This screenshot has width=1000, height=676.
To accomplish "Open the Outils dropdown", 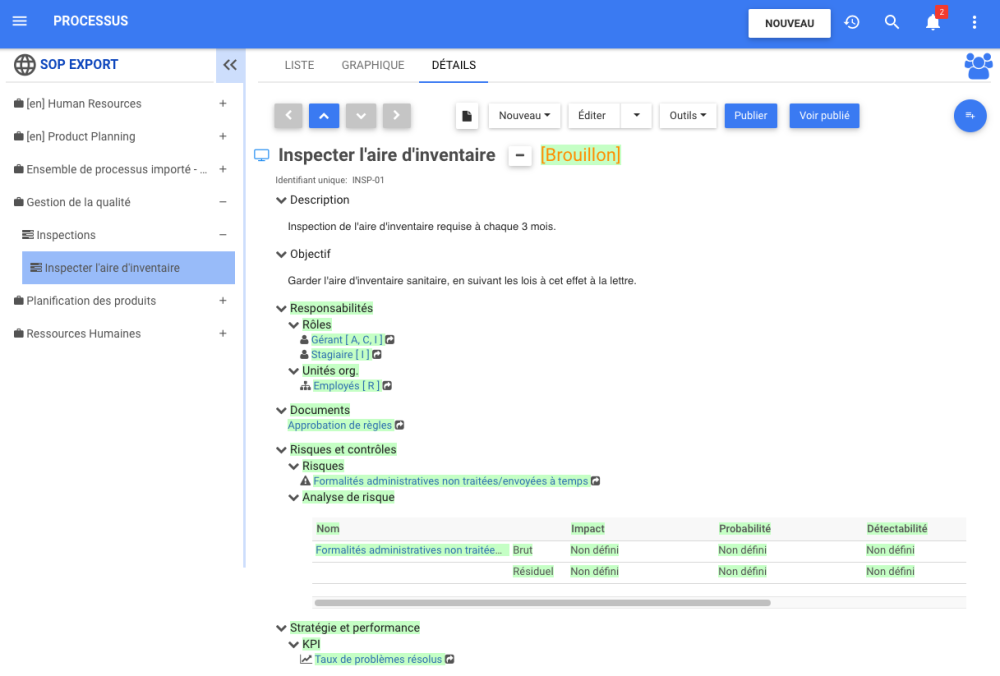I will pos(688,115).
